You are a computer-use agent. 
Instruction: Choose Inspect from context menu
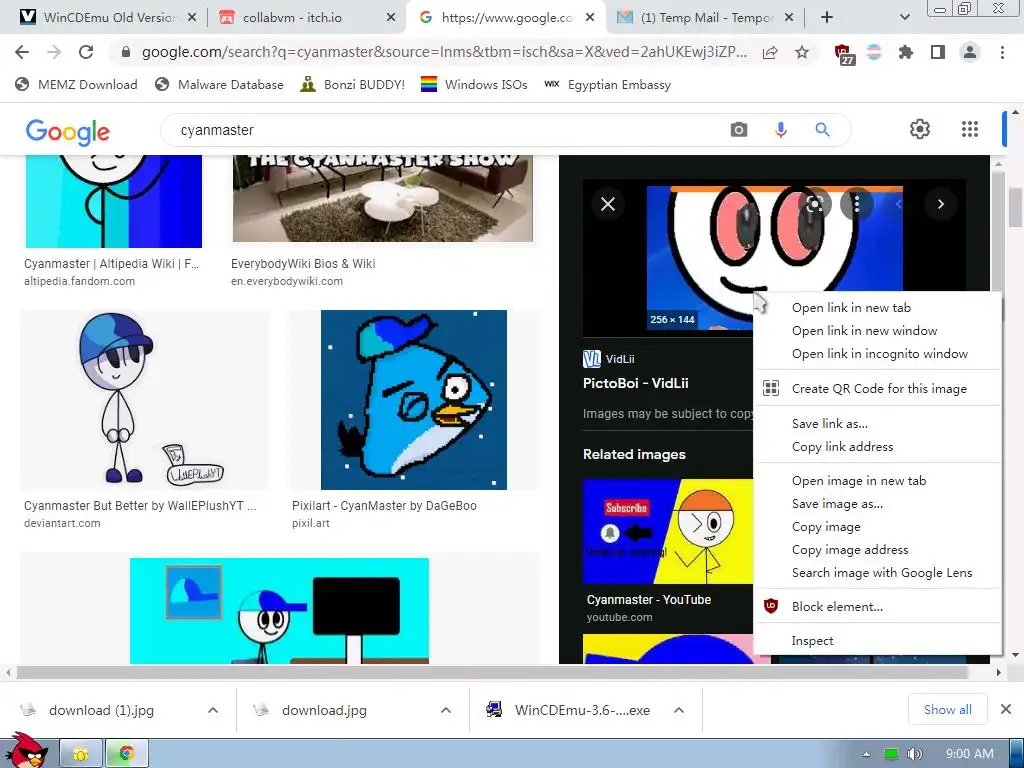[x=878, y=641]
